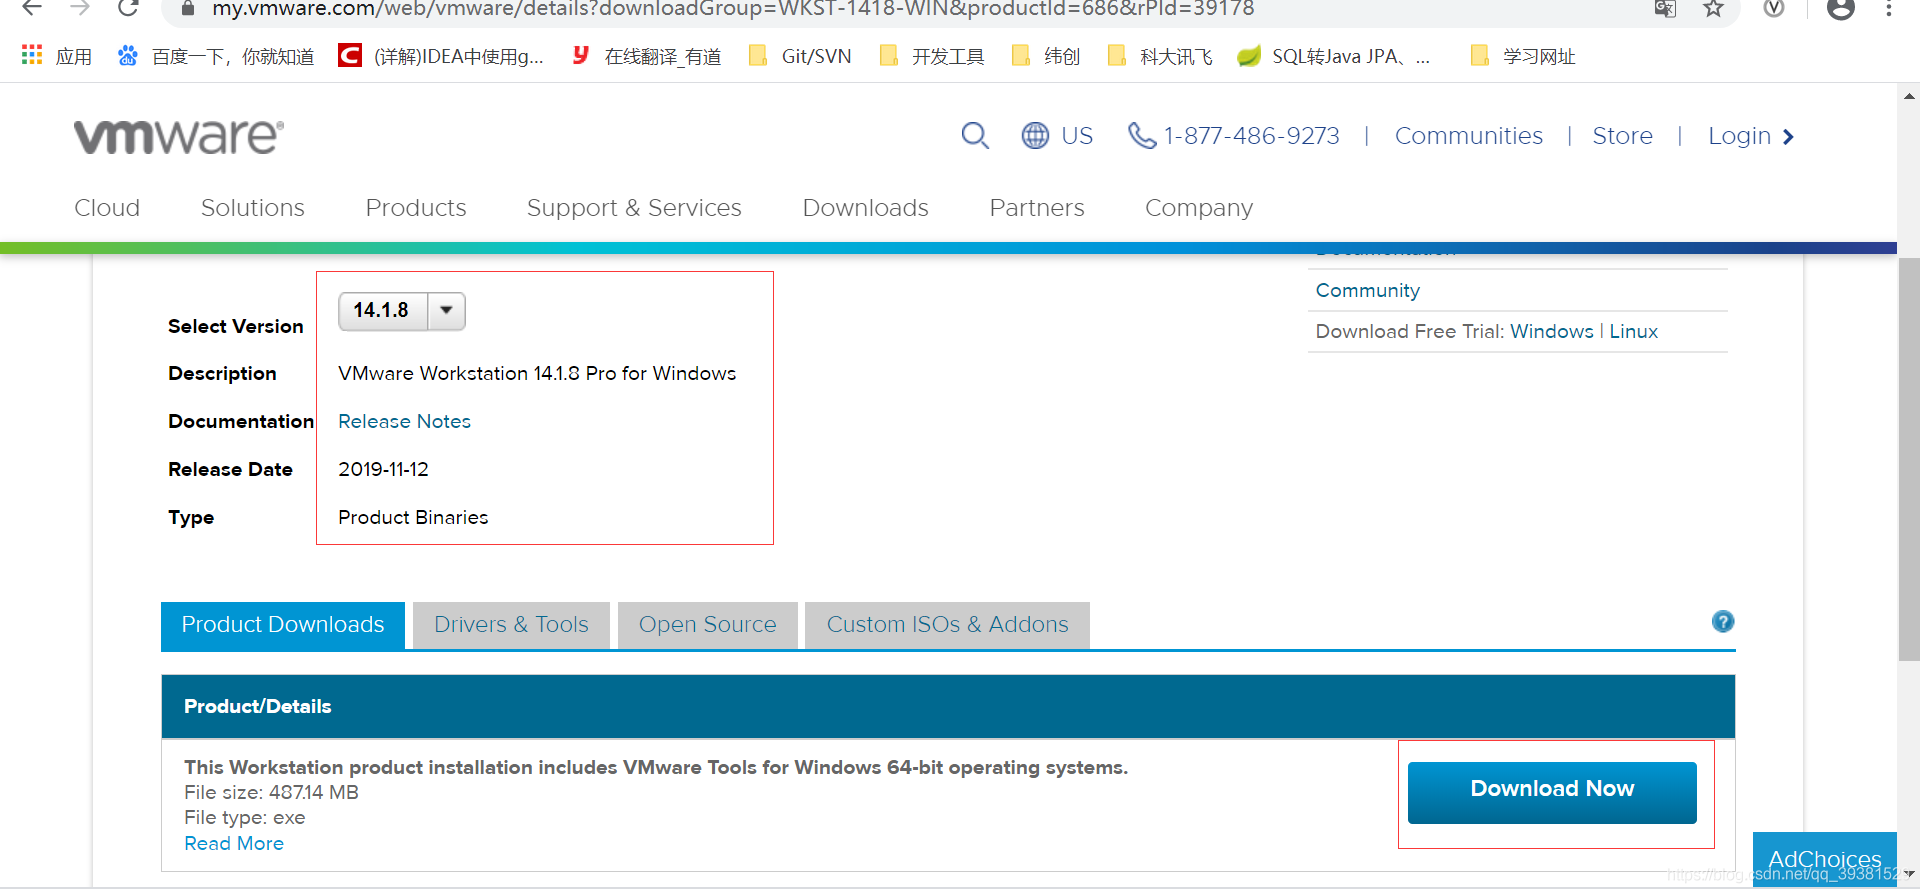Image resolution: width=1920 pixels, height=893 pixels.
Task: Switch to Open Source tab
Action: pyautogui.click(x=708, y=625)
